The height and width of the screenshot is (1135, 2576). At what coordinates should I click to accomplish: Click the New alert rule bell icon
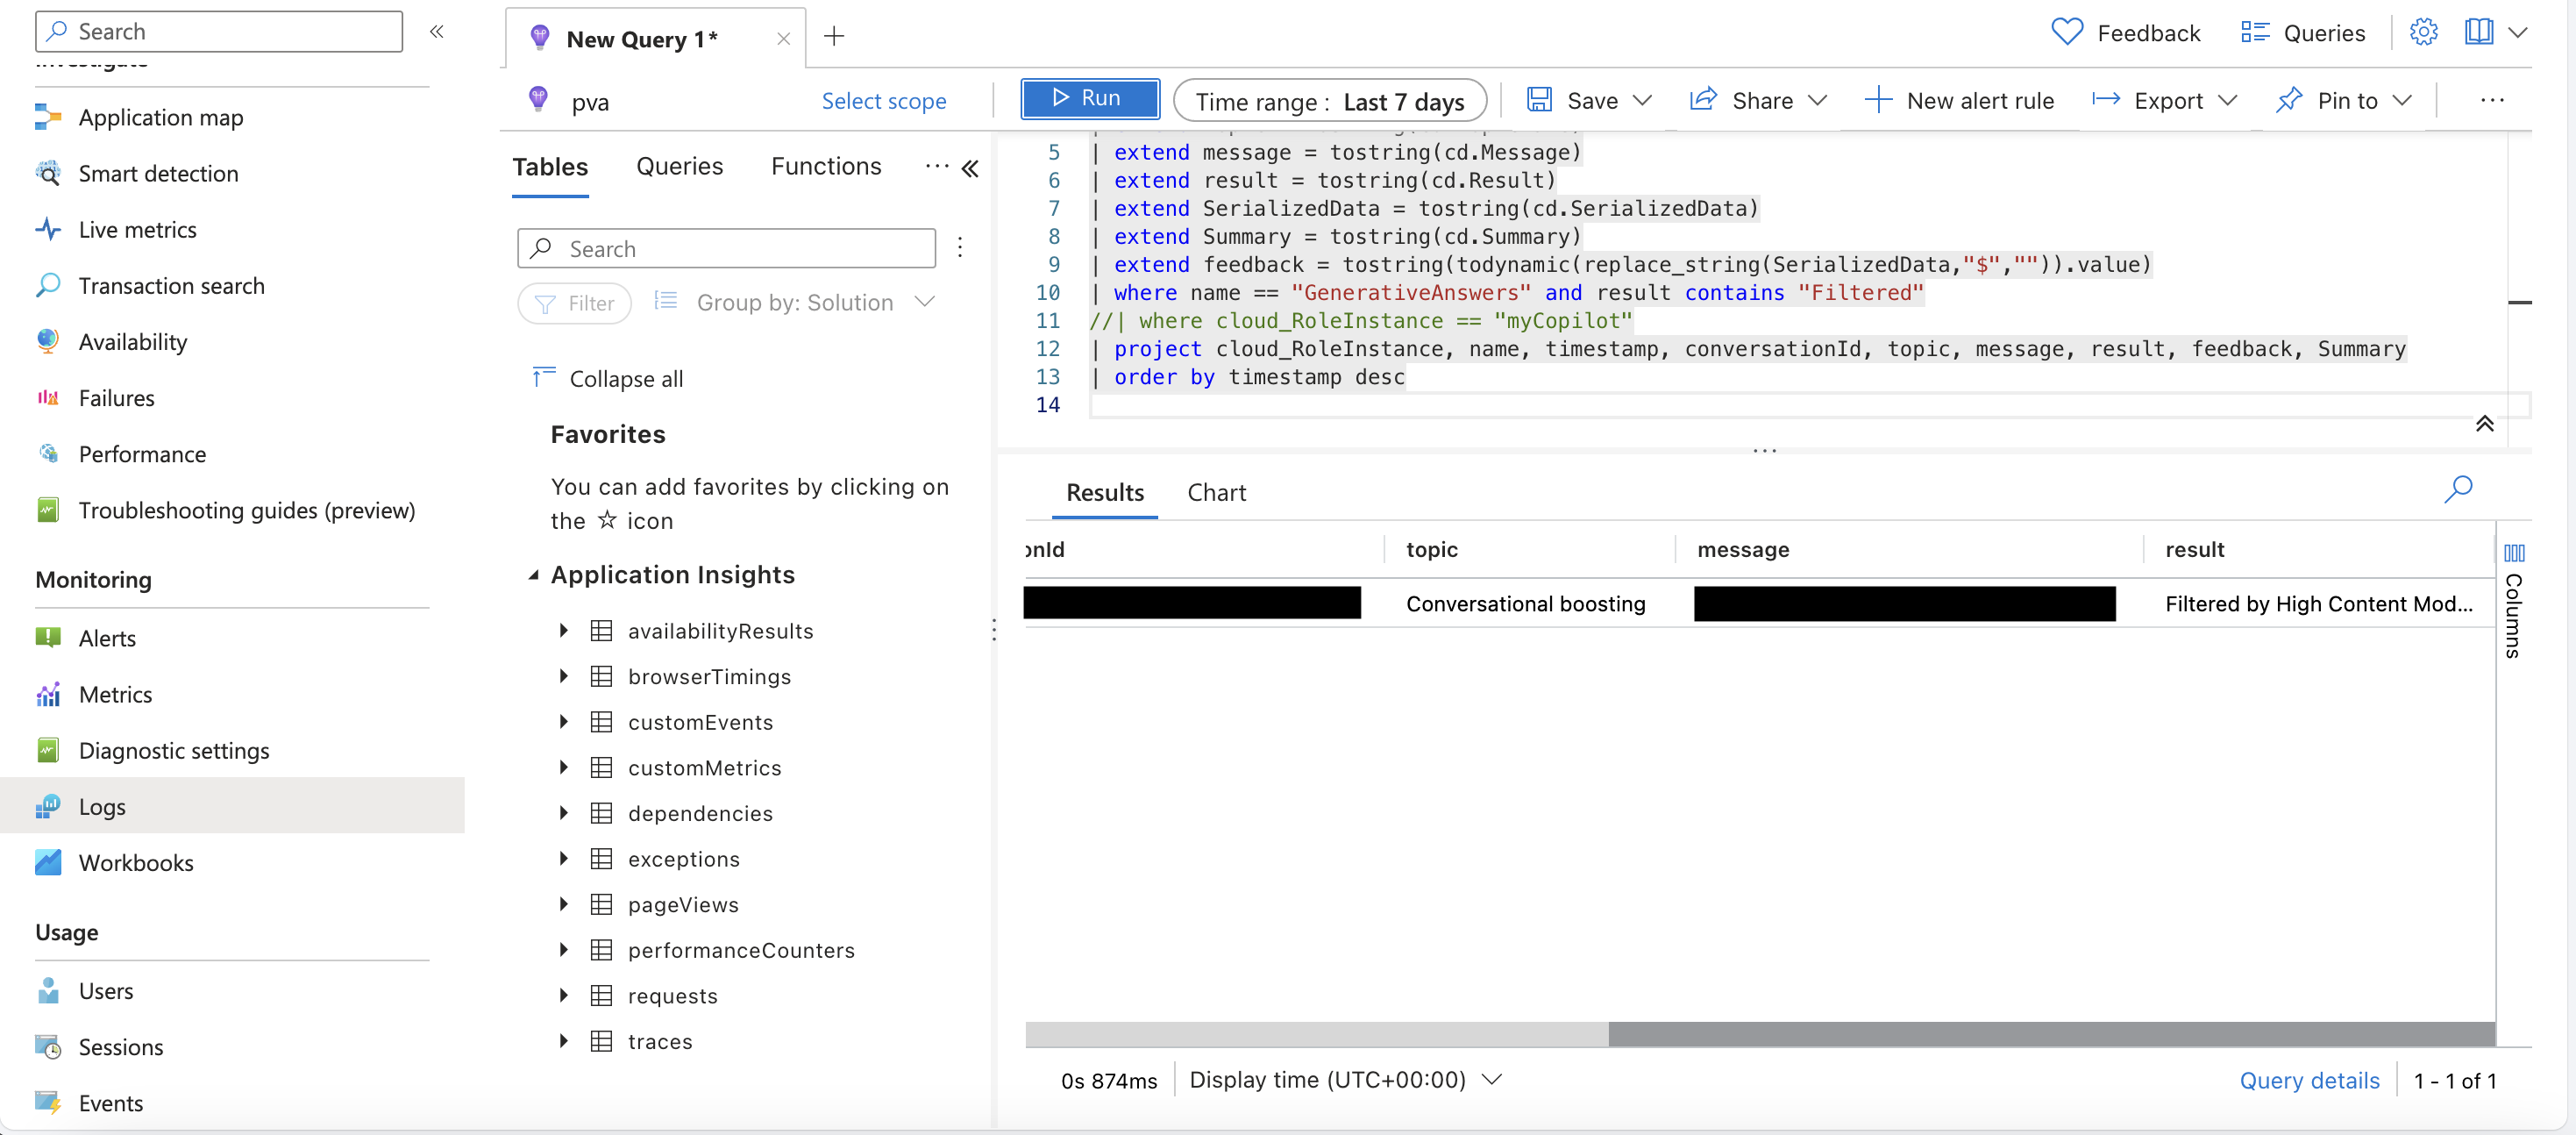tap(1878, 98)
